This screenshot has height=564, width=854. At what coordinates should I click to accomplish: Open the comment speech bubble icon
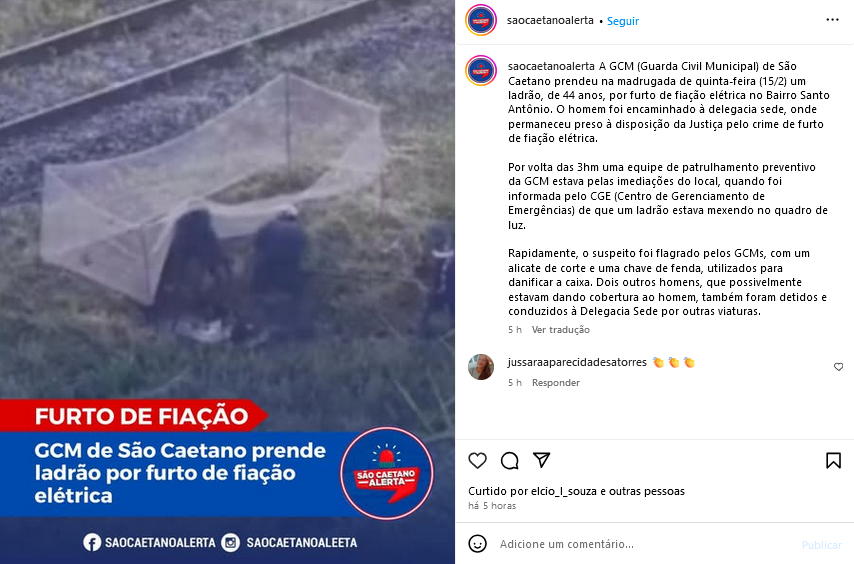coord(510,461)
